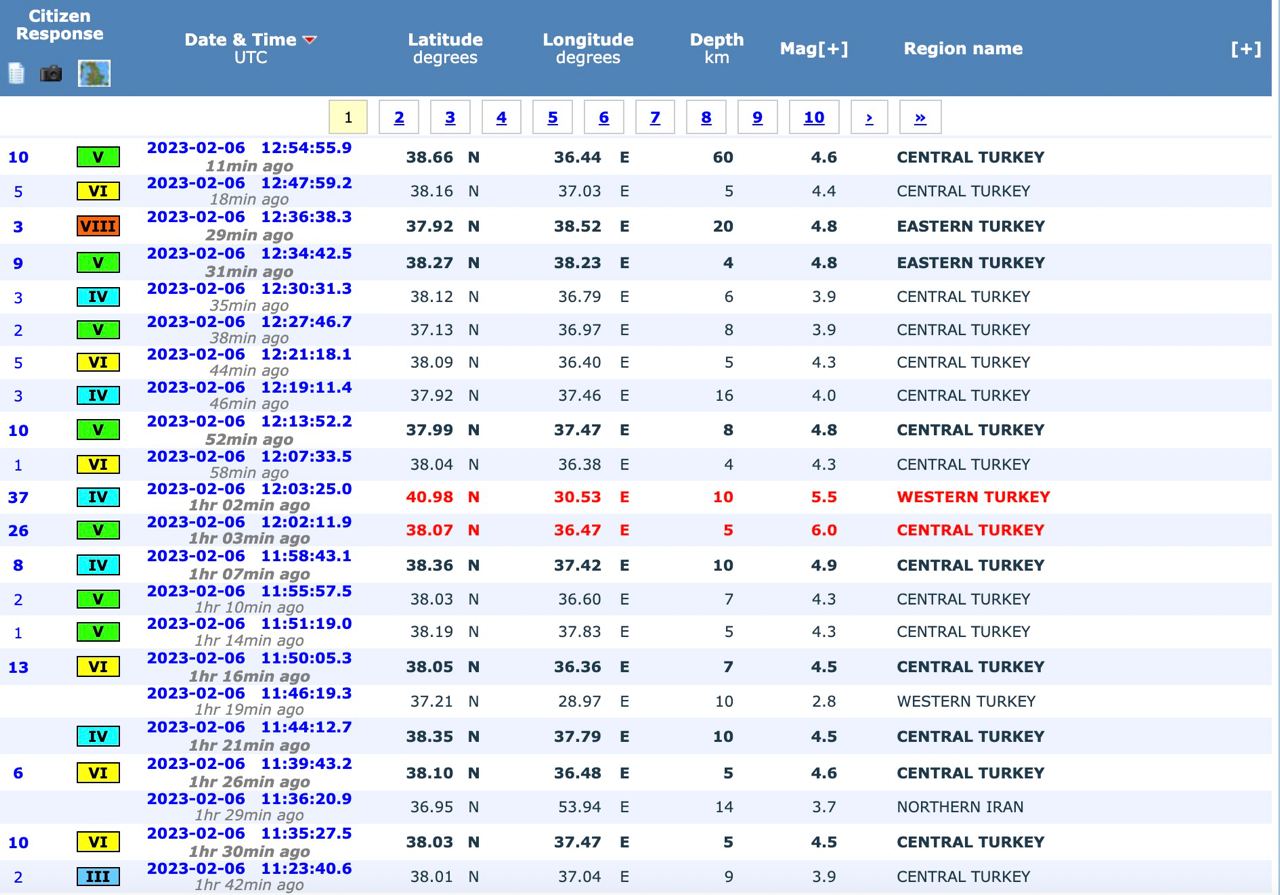Click the citizen response count 37
This screenshot has height=895, width=1280.
pos(18,497)
